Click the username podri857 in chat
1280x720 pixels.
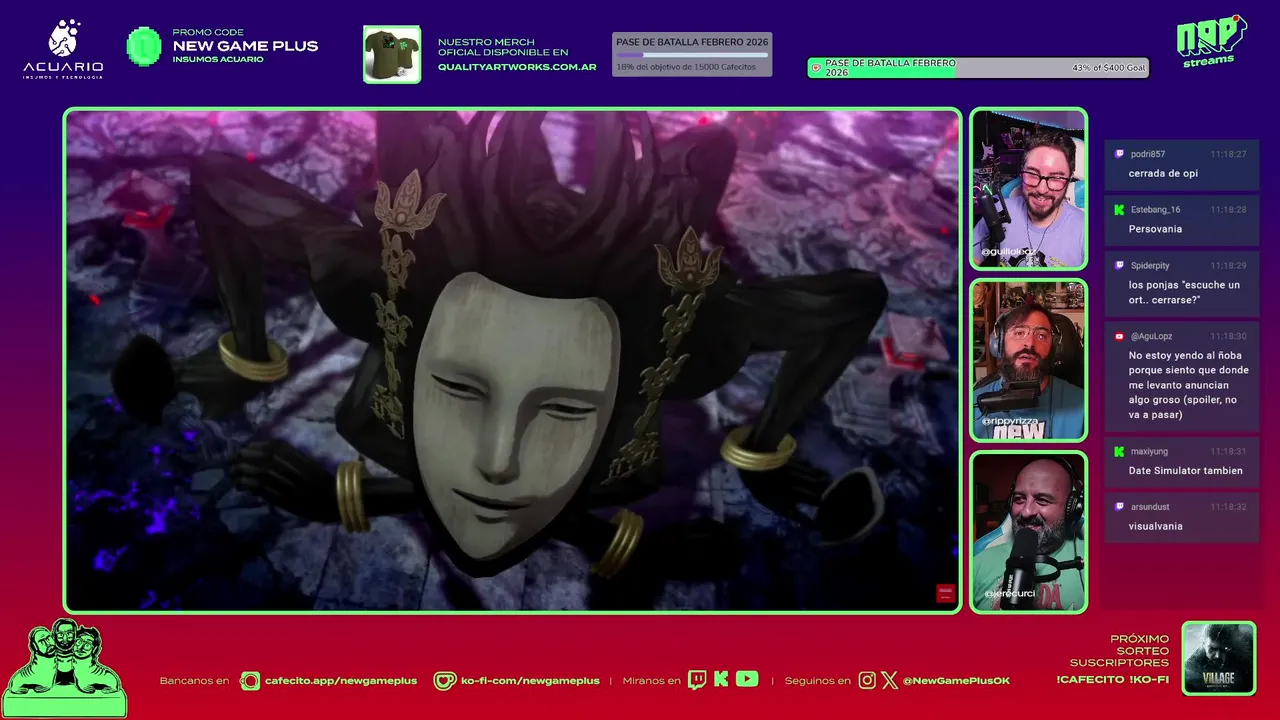(1148, 154)
